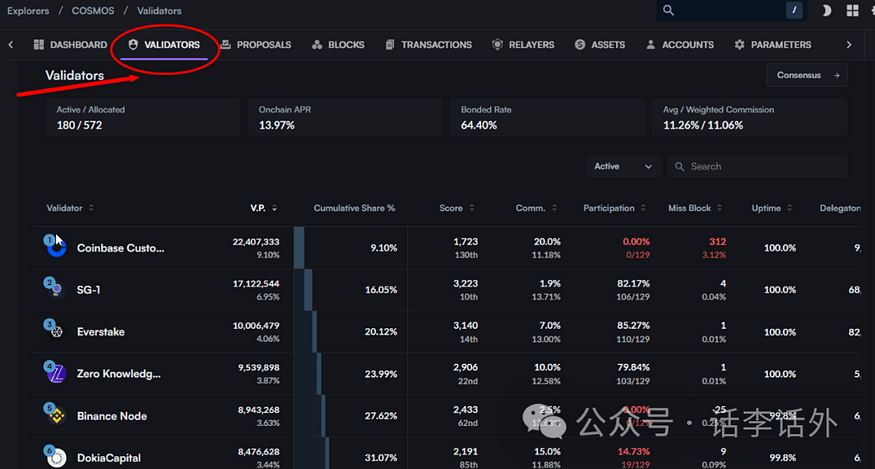Click the Relayers hexagon icon

pos(497,45)
